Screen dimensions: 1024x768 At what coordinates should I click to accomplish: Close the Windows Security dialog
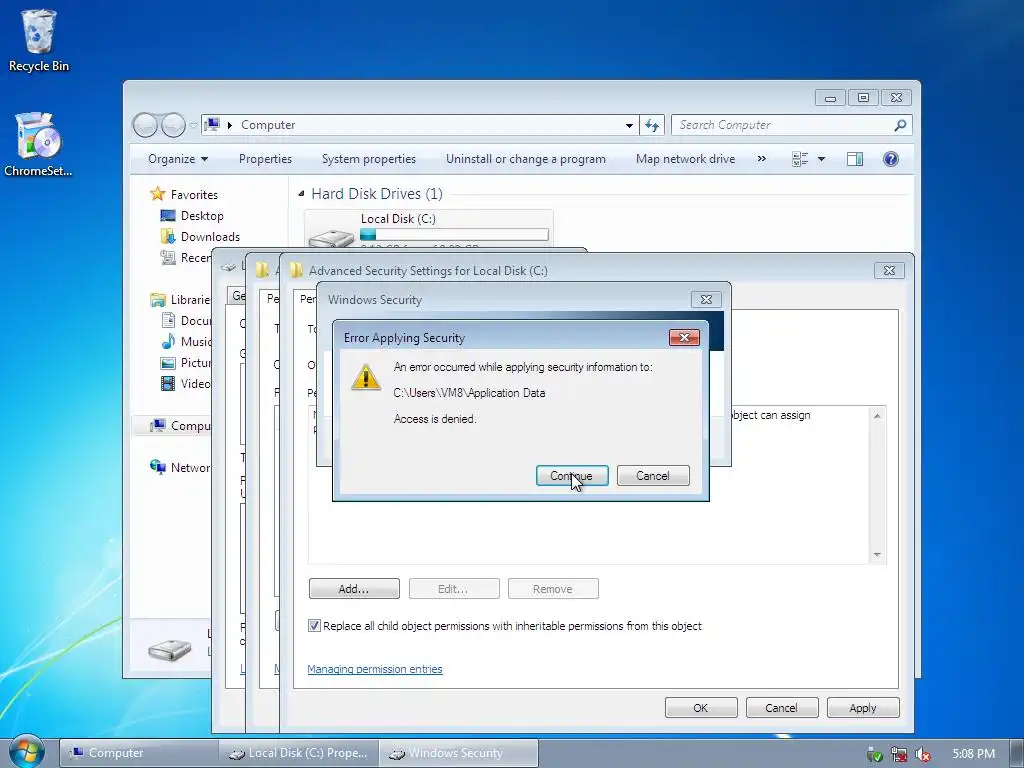(706, 299)
